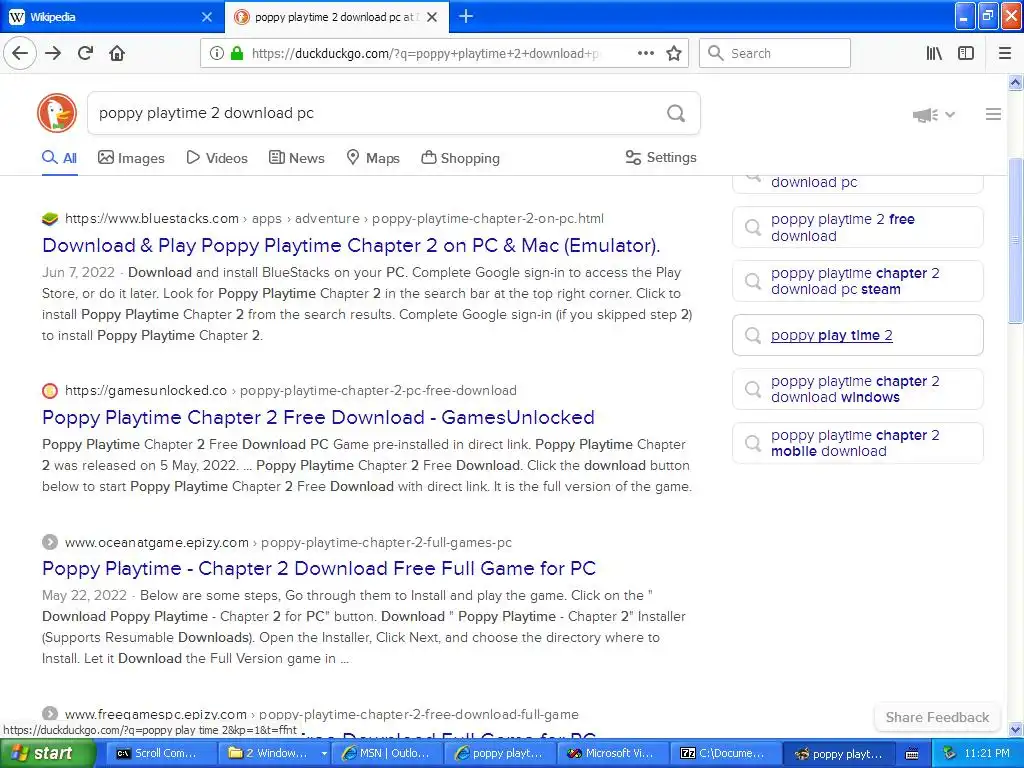
Task: Click the GamesUnlocked site favicon
Action: click(50, 391)
